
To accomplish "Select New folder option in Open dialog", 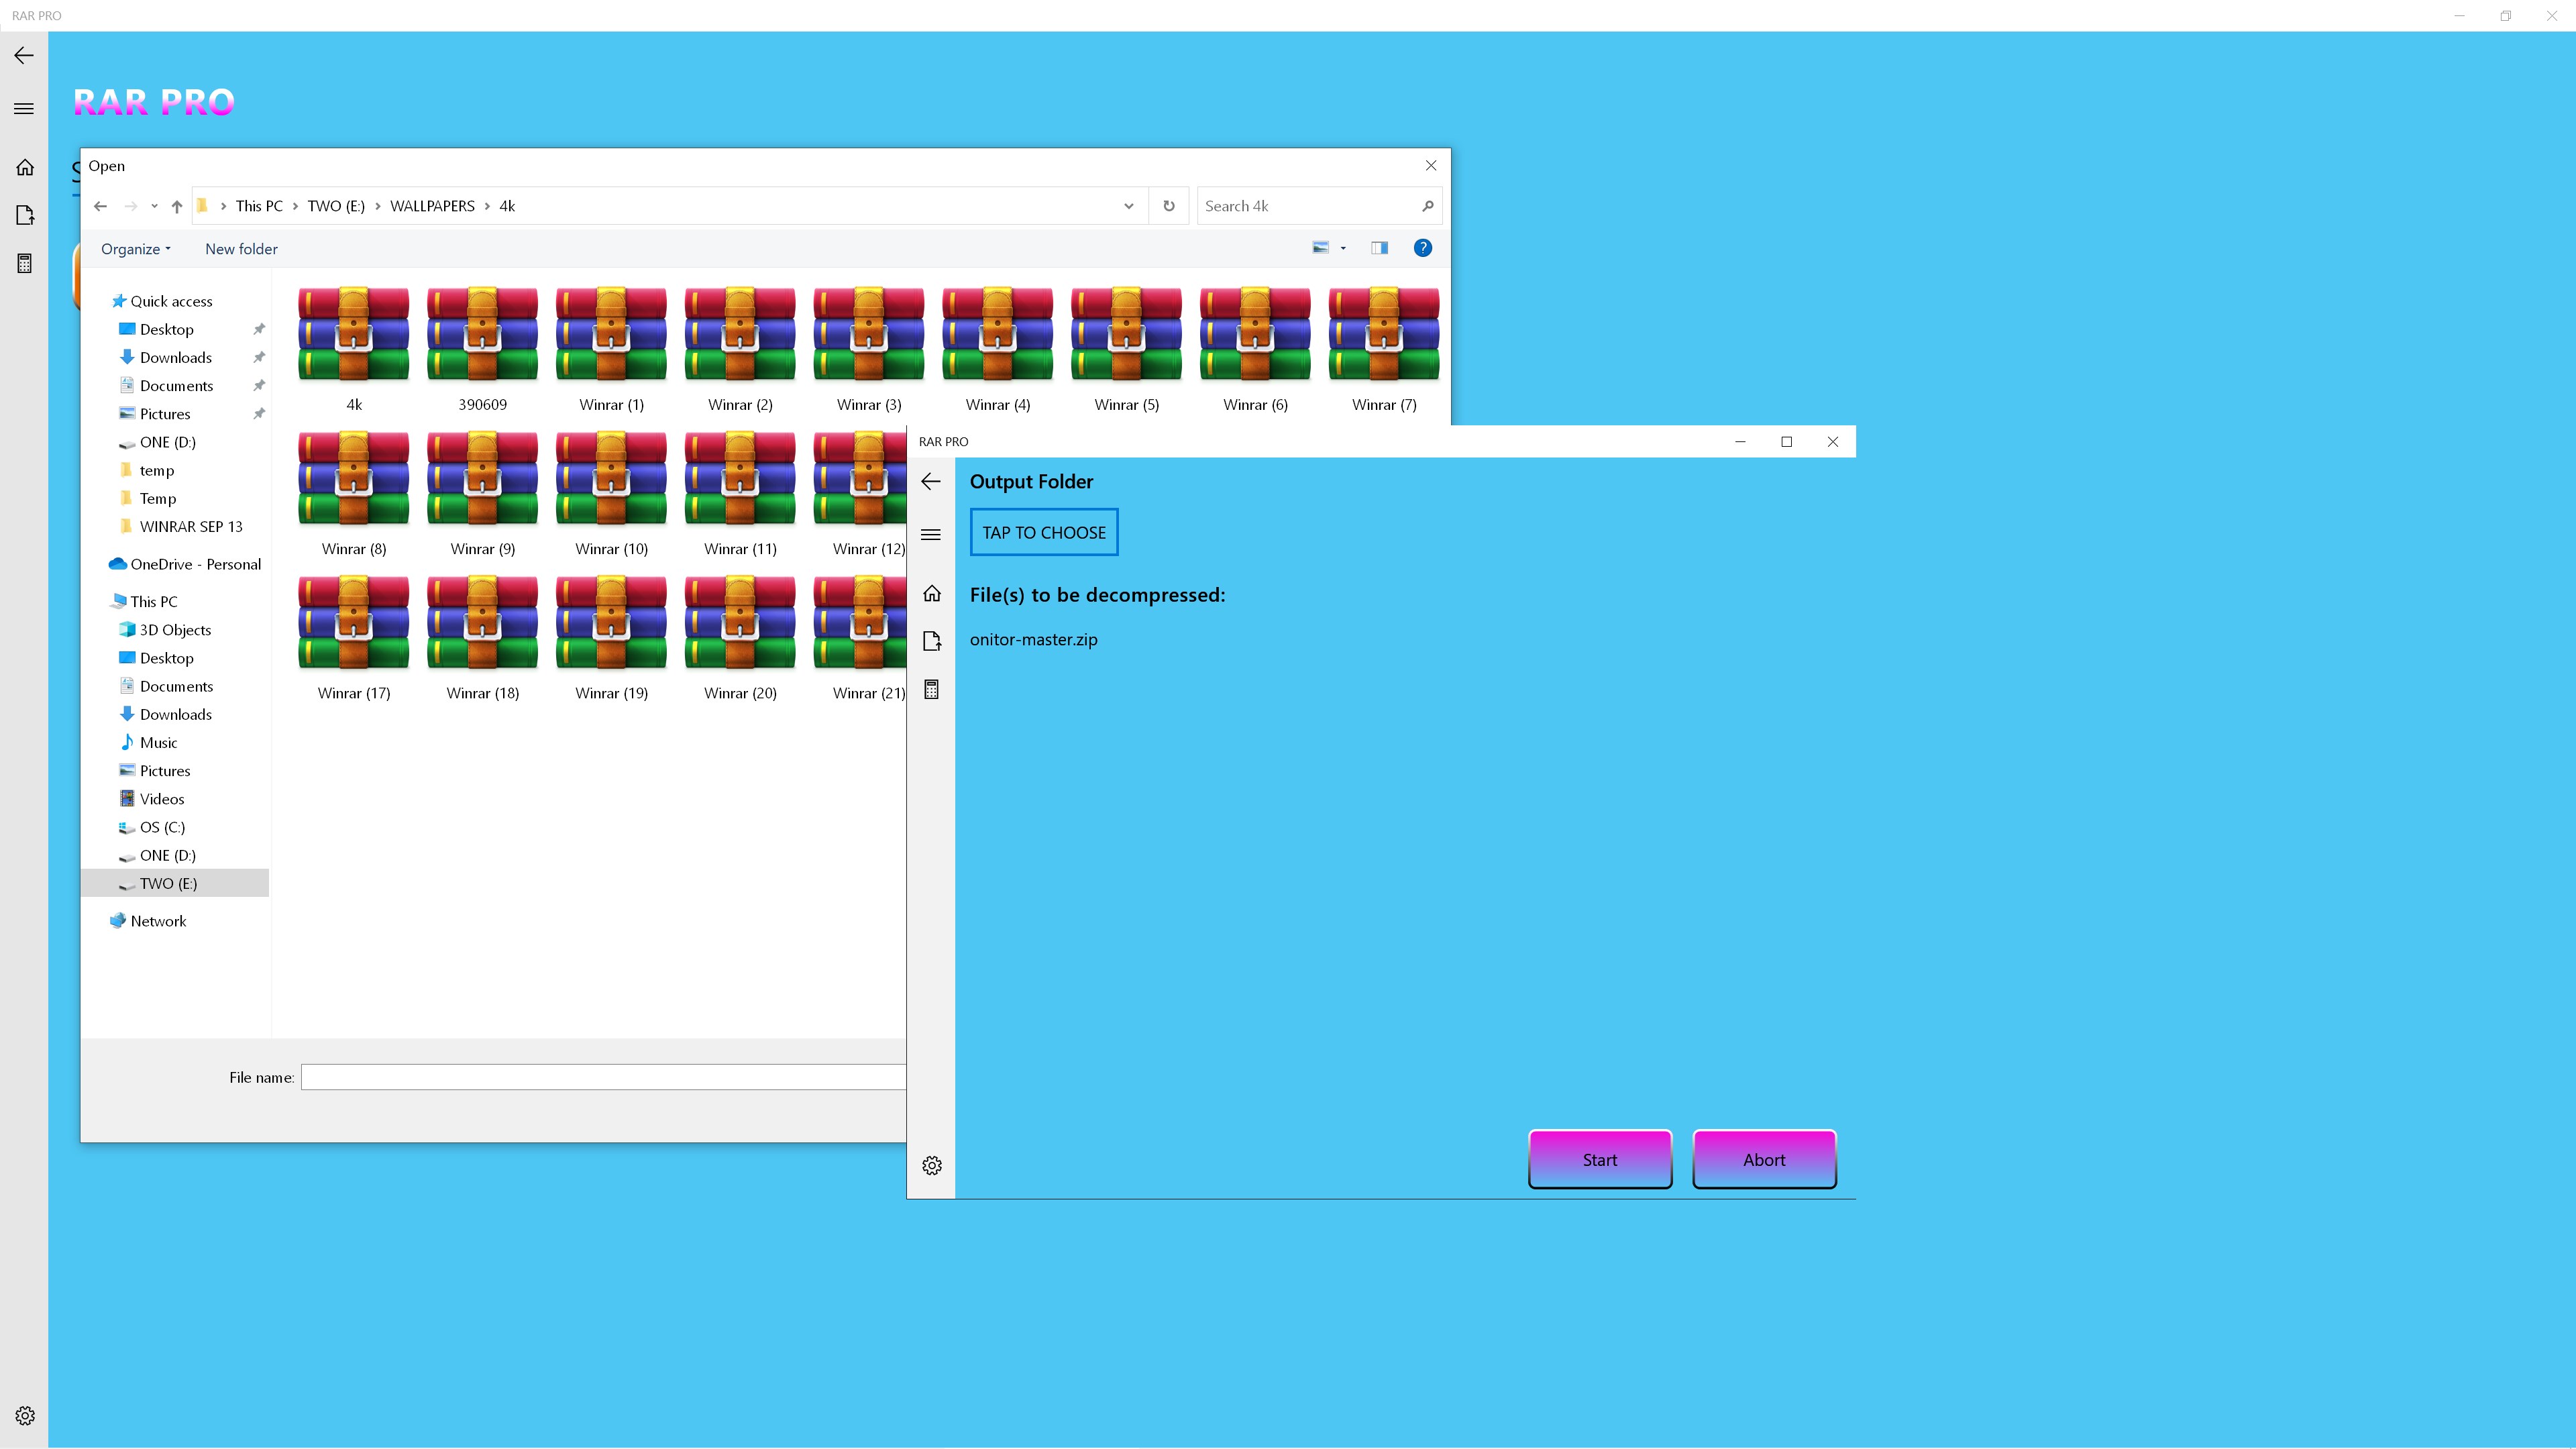I will pyautogui.click(x=242, y=248).
